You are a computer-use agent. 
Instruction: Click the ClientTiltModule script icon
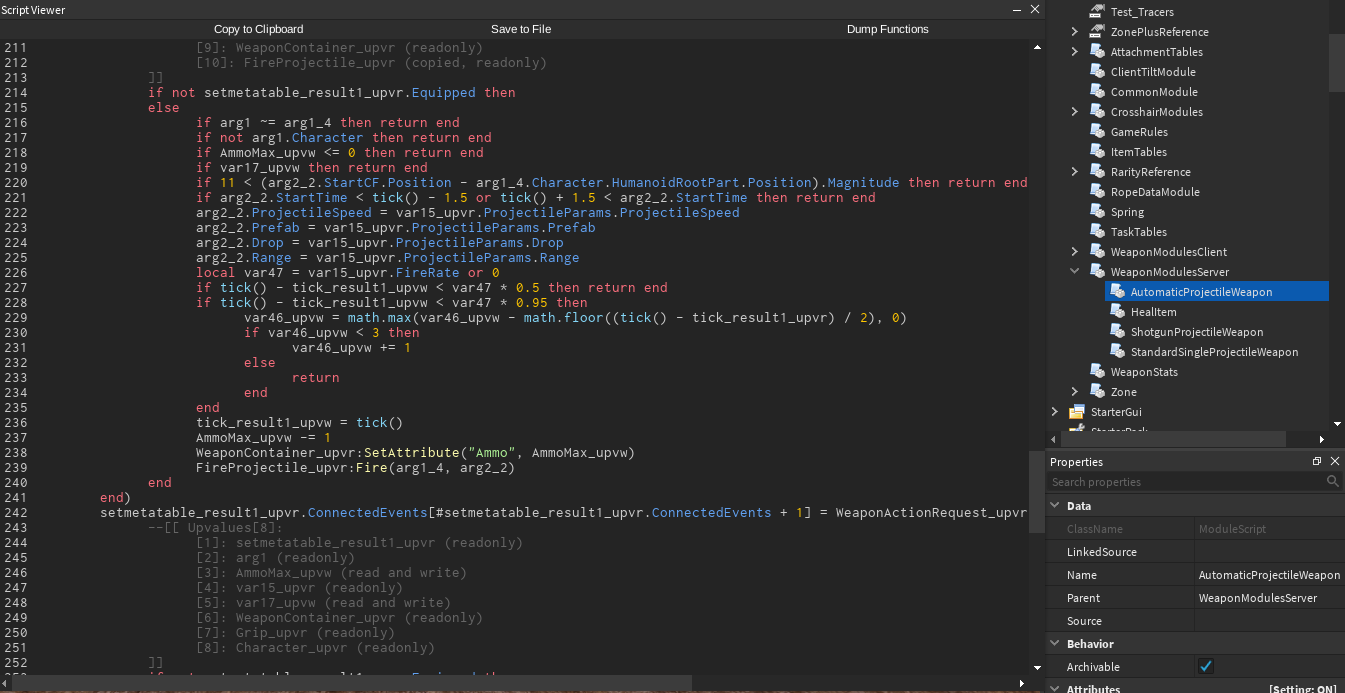pos(1096,72)
